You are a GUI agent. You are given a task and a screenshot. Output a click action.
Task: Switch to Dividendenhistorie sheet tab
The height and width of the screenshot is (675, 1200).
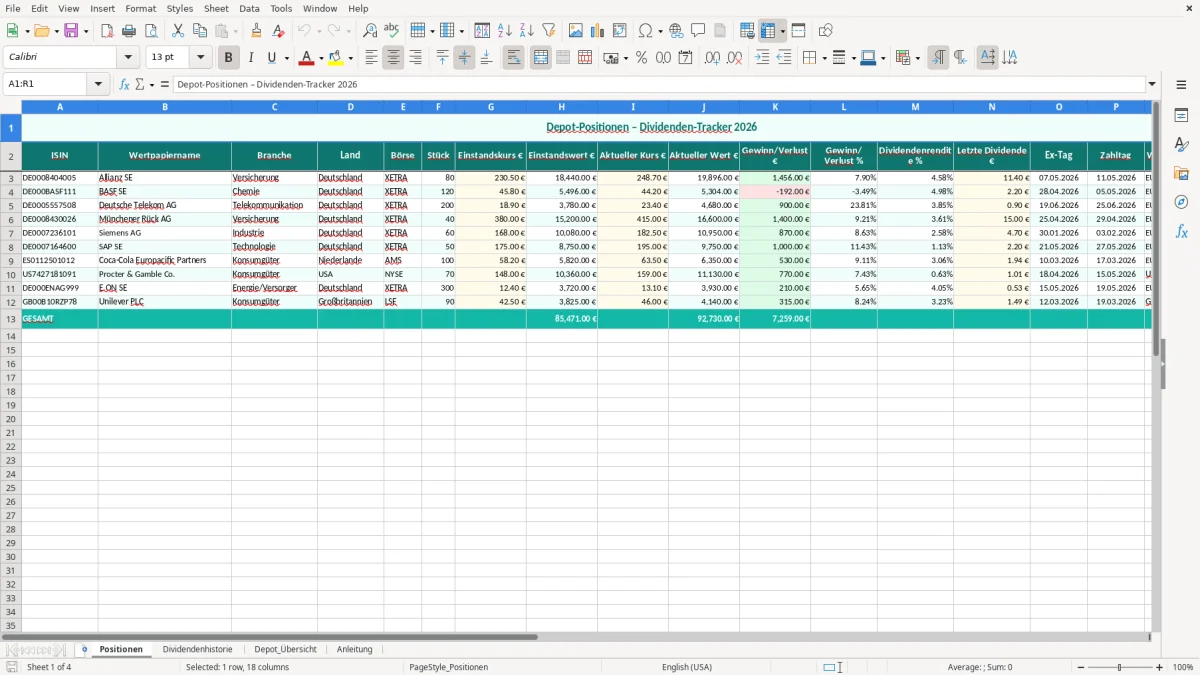pyautogui.click(x=198, y=649)
